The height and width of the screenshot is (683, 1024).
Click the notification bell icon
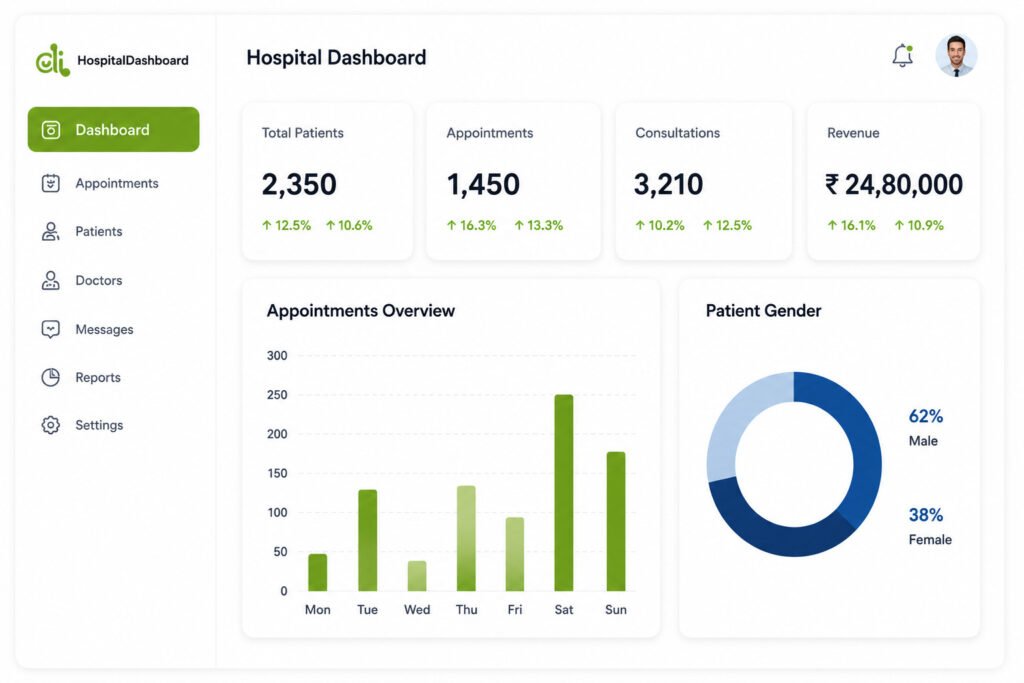903,56
